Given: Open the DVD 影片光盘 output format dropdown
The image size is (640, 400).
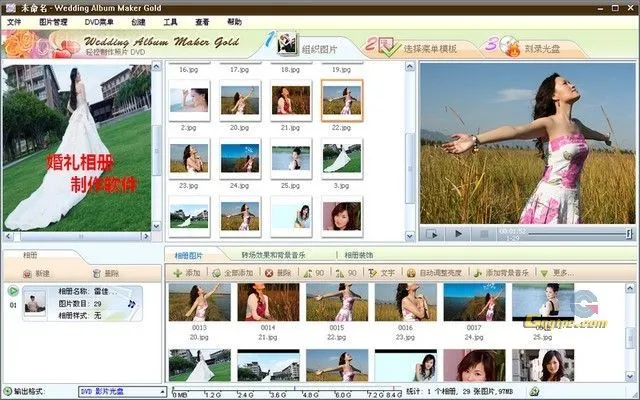Looking at the screenshot, I should pos(122,391).
